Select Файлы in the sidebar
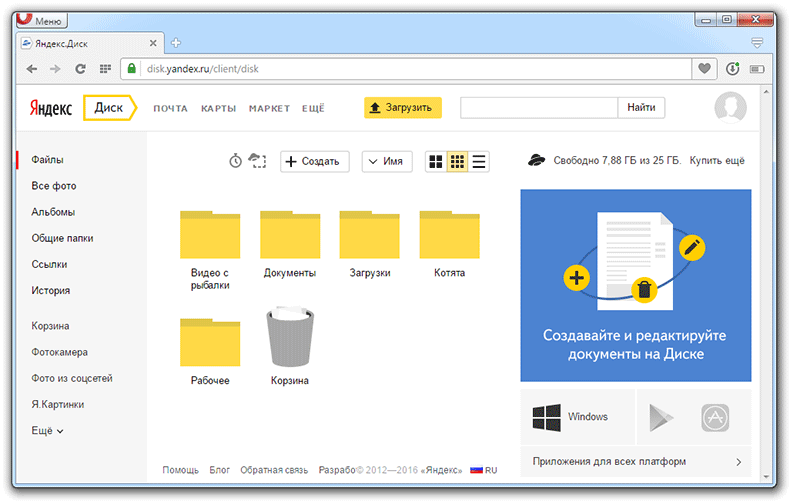This screenshot has width=790, height=501. coord(47,160)
